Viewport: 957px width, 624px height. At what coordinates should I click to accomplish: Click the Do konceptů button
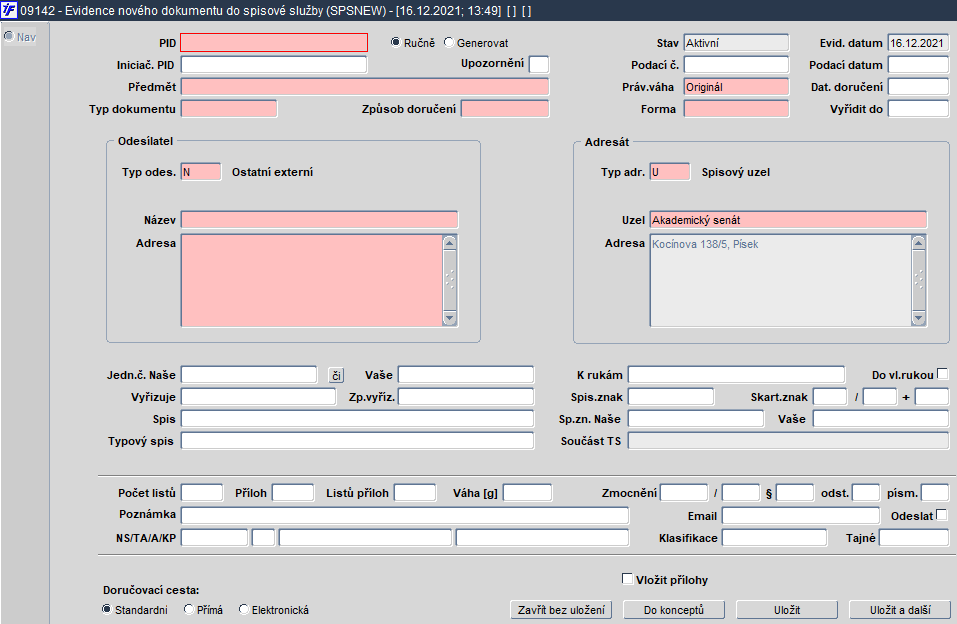673,610
